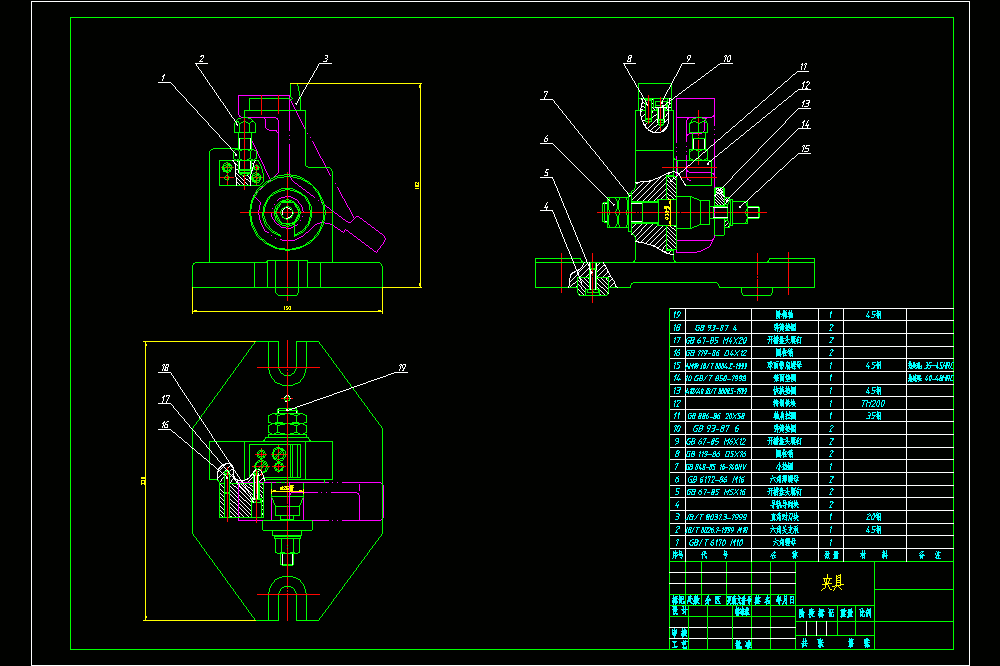The image size is (1000, 666).
Task: Pick balloon label 18 in the plan view
Action: [165, 367]
